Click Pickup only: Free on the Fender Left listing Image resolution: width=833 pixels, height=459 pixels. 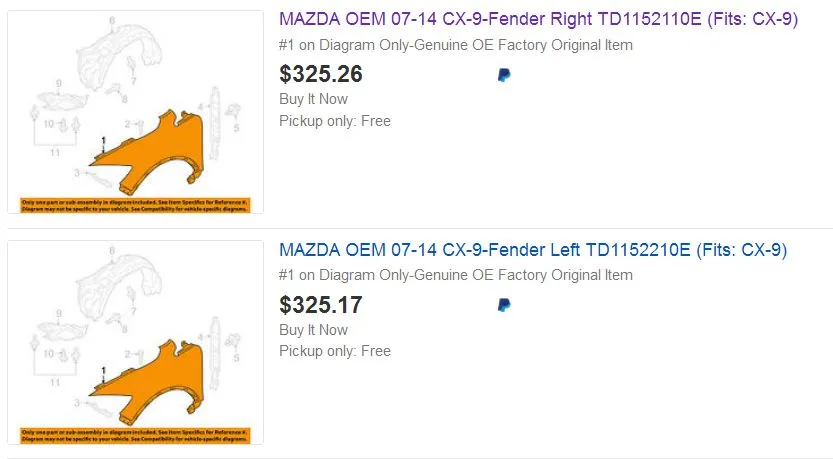(335, 351)
